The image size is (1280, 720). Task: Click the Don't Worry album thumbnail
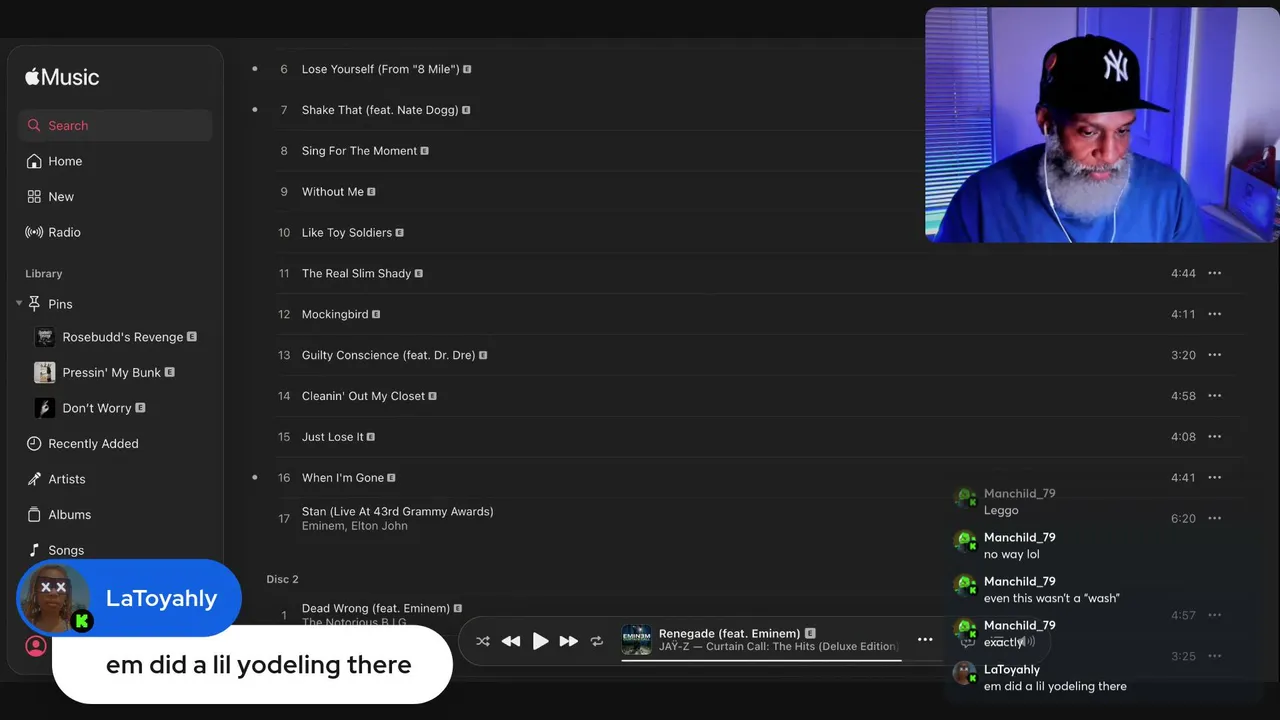(45, 408)
